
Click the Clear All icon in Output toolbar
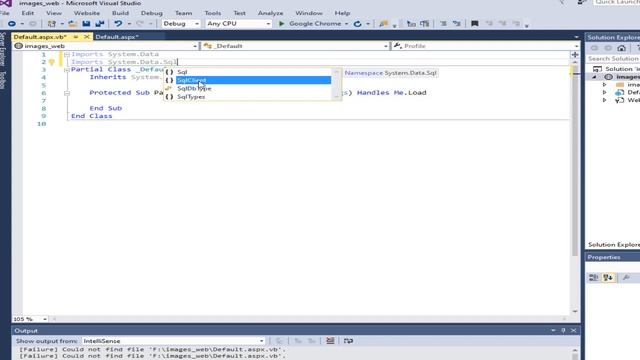(x=330, y=340)
